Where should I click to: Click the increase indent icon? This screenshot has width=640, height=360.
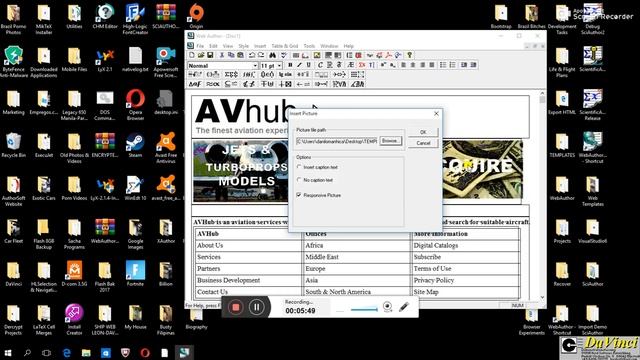pos(473,65)
